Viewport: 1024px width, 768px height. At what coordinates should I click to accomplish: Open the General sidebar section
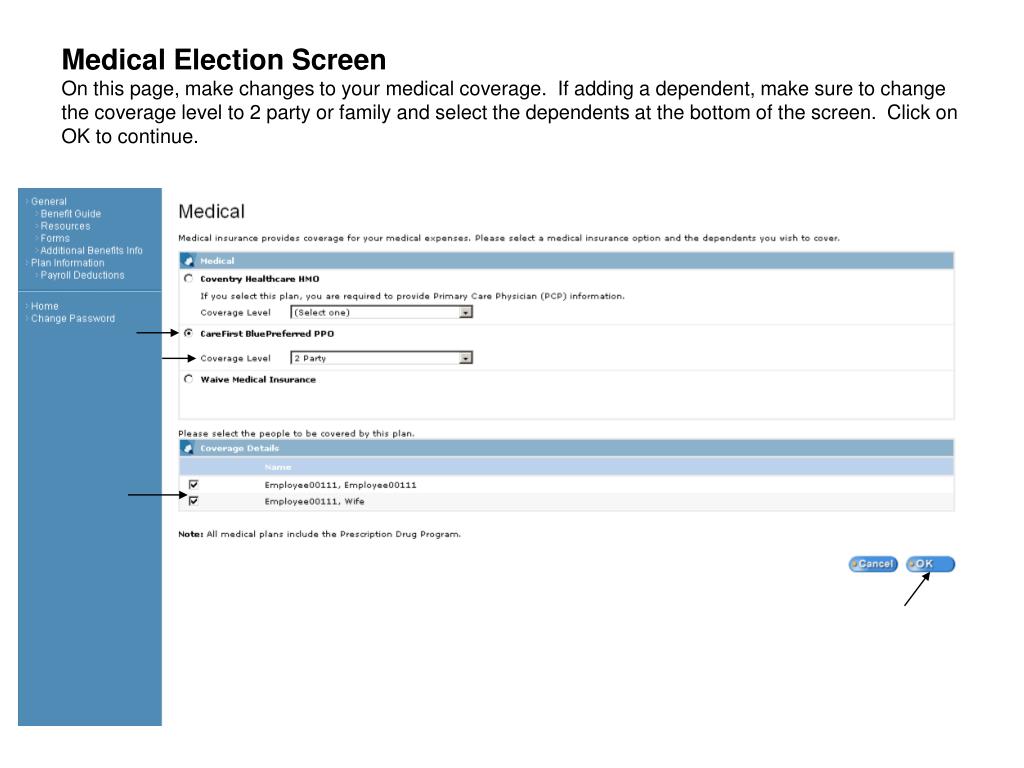pyautogui.click(x=49, y=201)
